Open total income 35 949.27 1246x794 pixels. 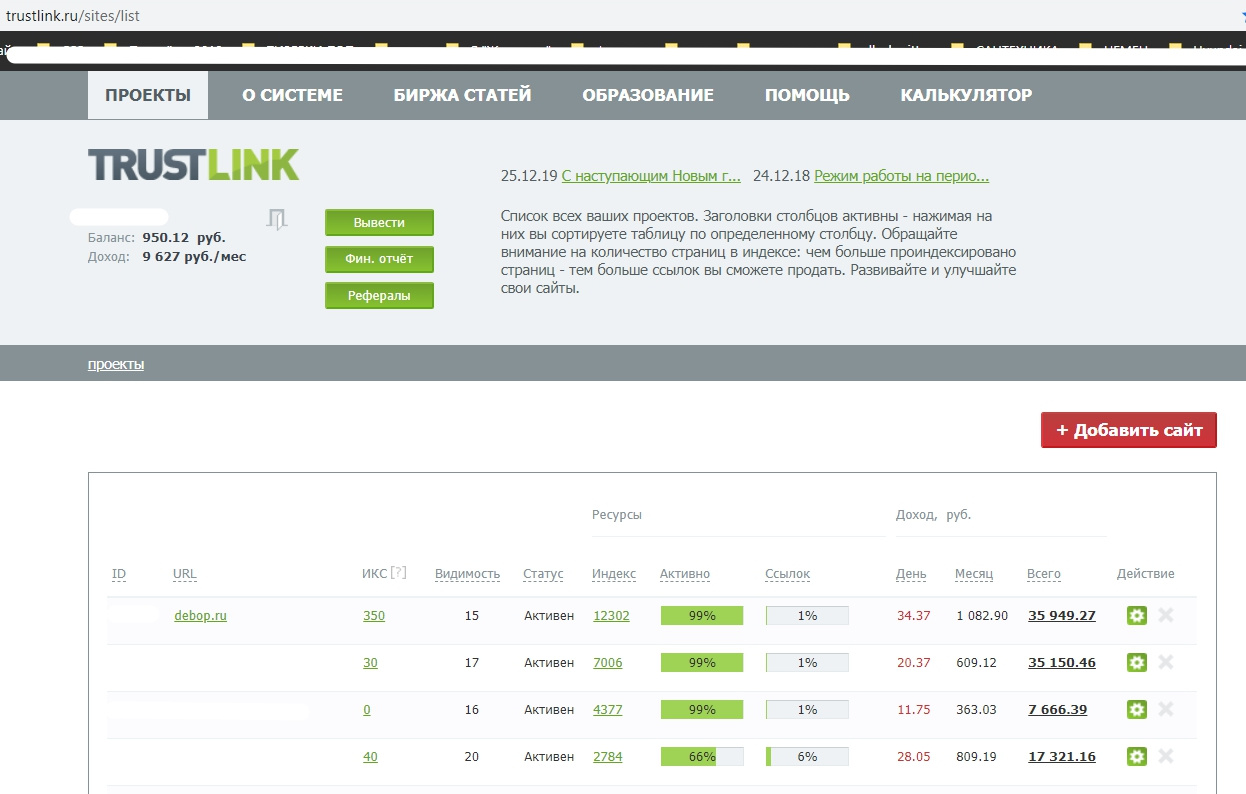1062,616
